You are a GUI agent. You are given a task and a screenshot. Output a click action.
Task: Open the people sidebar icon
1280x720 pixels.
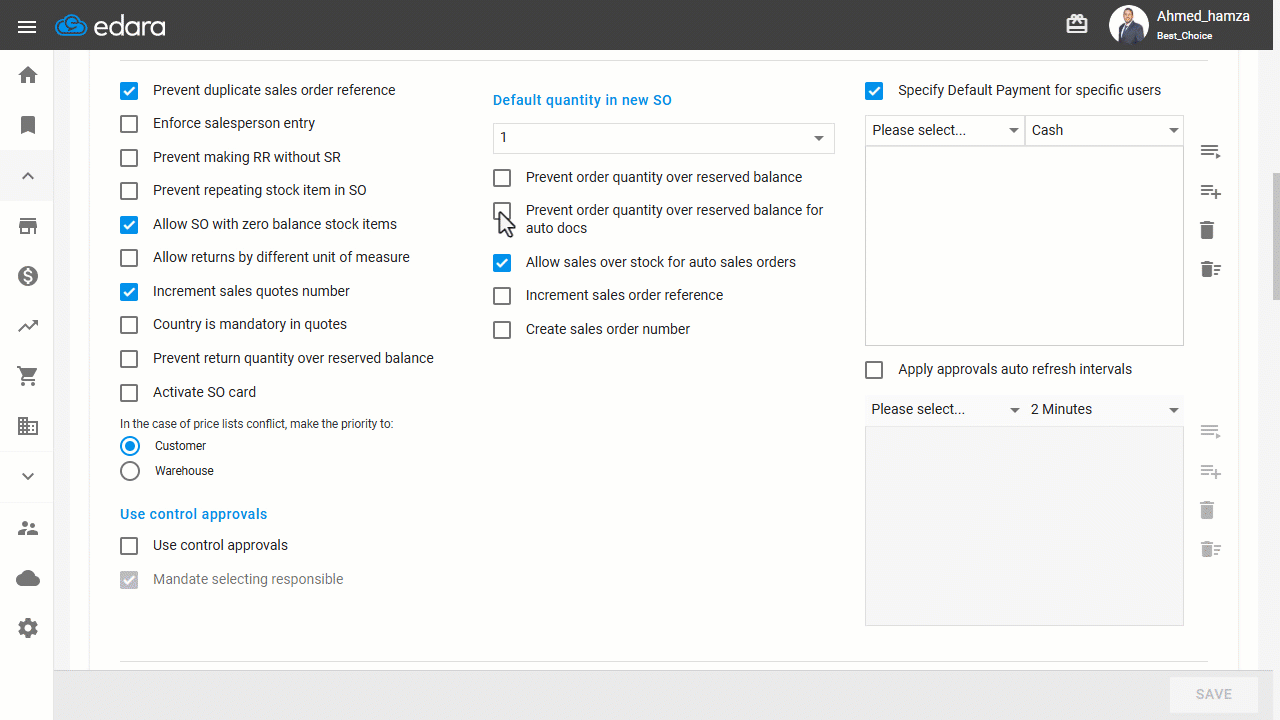(28, 528)
